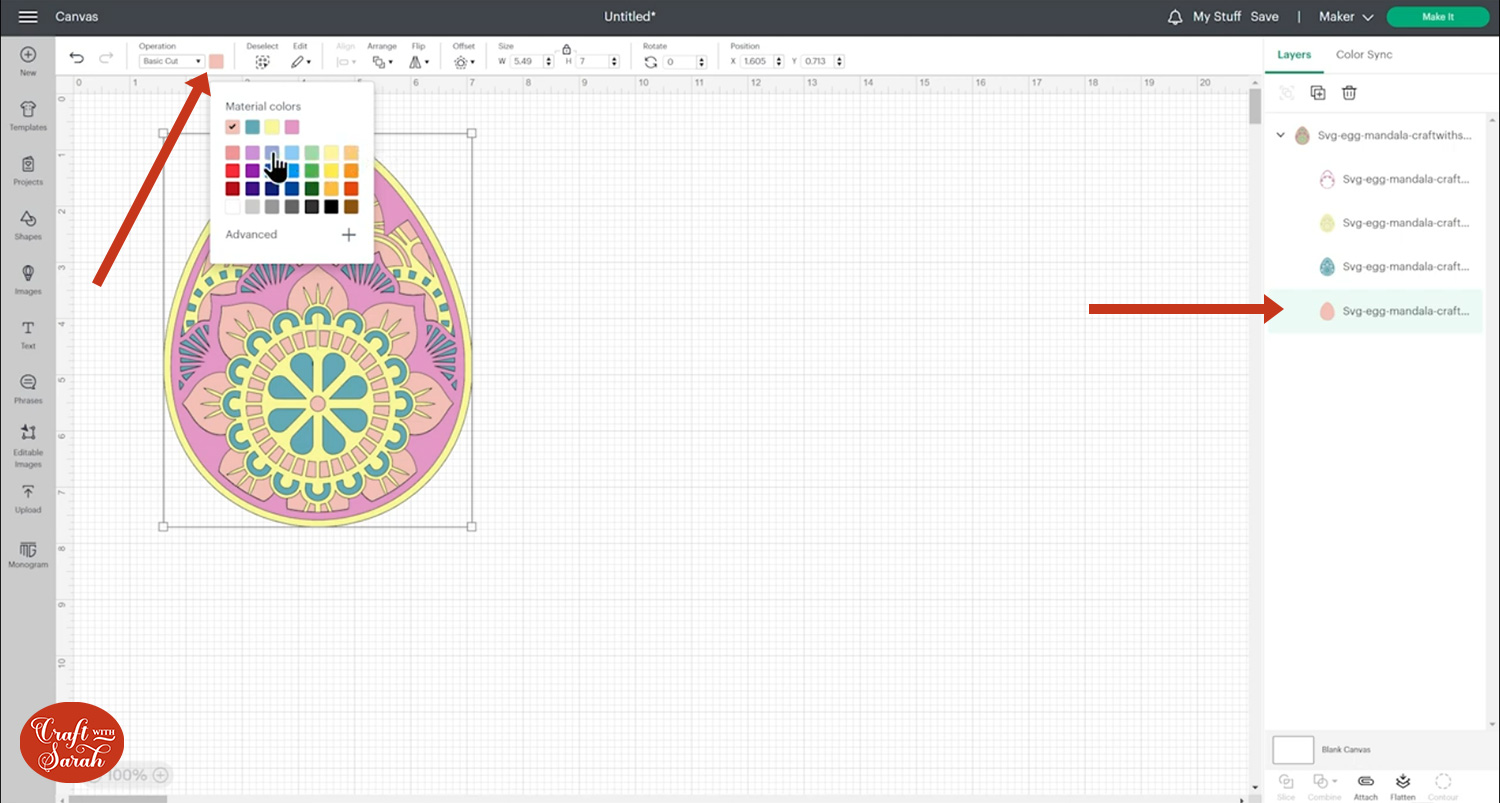Select the highlighted peach egg layer

(x=1373, y=311)
